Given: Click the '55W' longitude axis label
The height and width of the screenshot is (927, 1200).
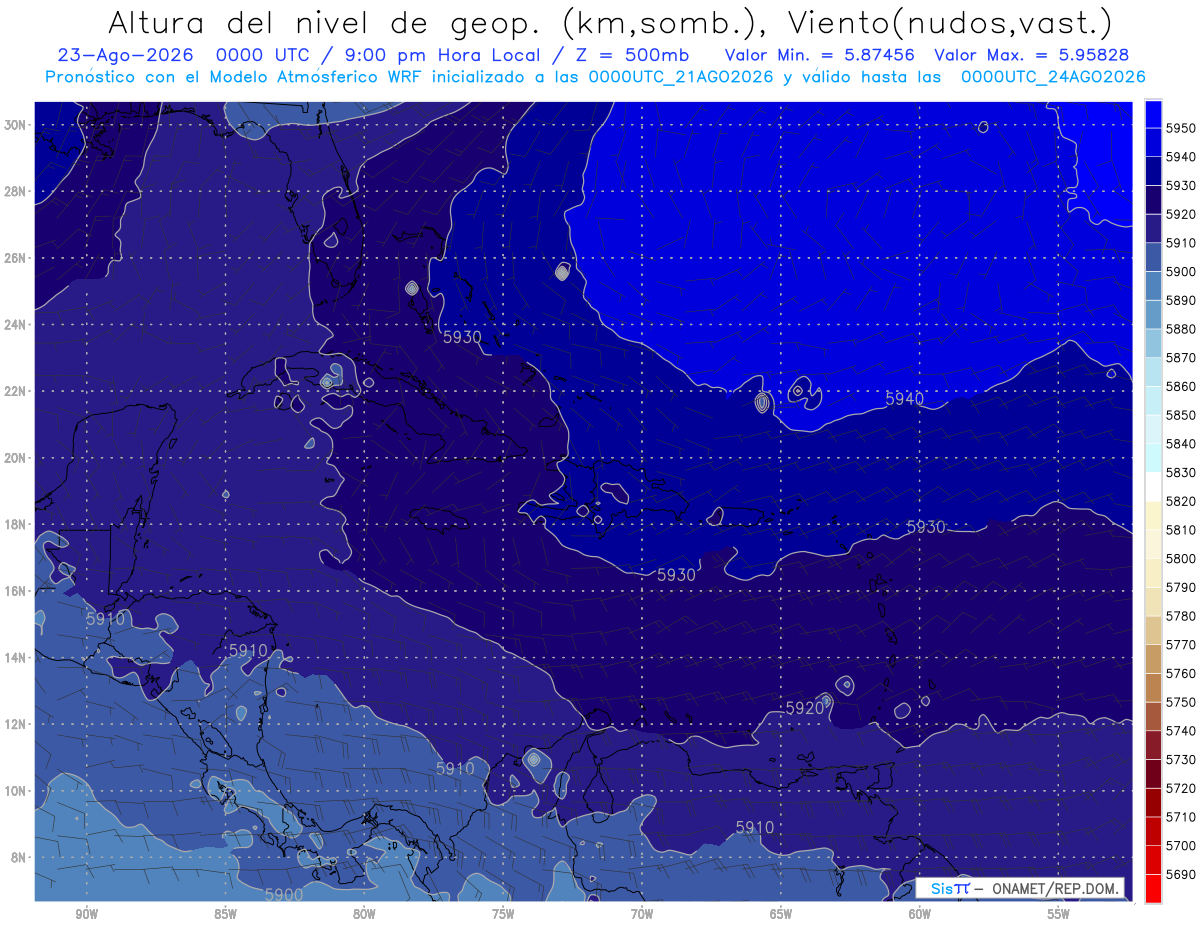Looking at the screenshot, I should pyautogui.click(x=1059, y=914).
